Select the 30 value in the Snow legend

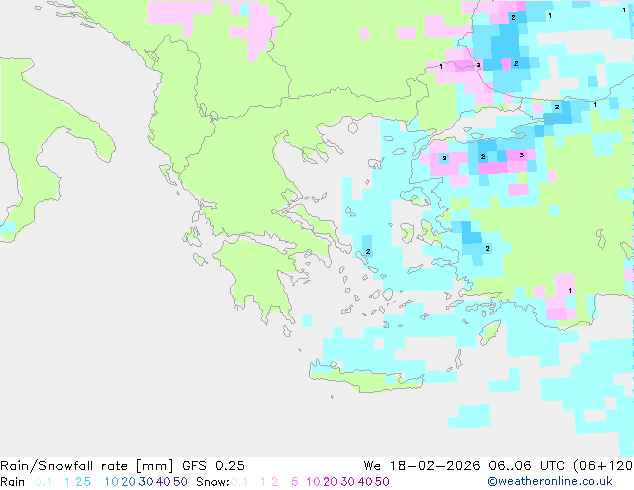click(348, 482)
